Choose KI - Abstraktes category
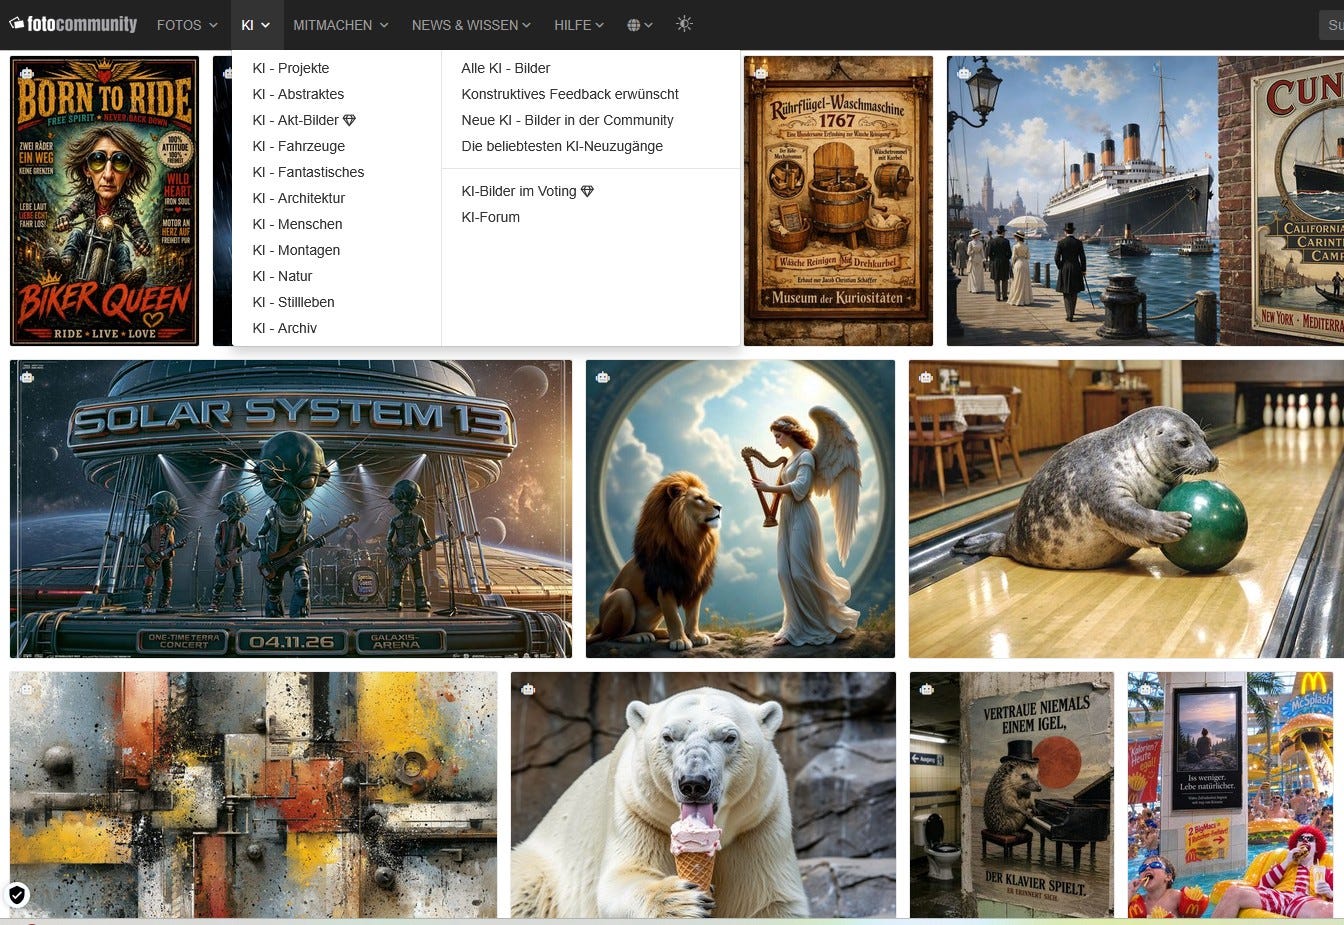 [x=298, y=94]
